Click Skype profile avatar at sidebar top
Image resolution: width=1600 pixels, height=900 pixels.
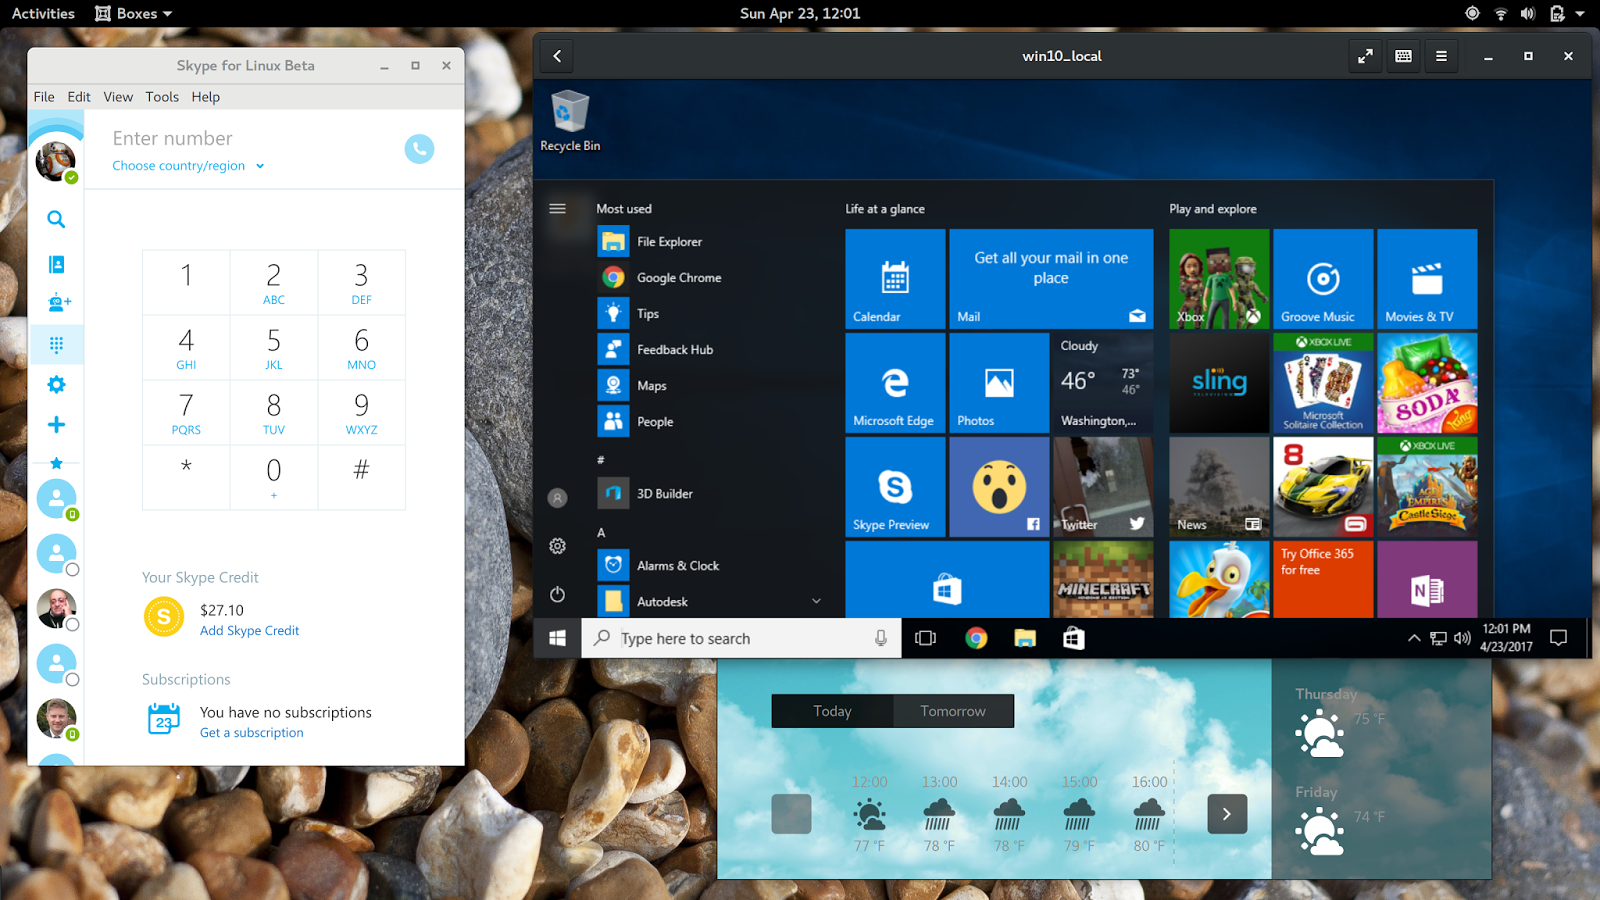click(56, 161)
